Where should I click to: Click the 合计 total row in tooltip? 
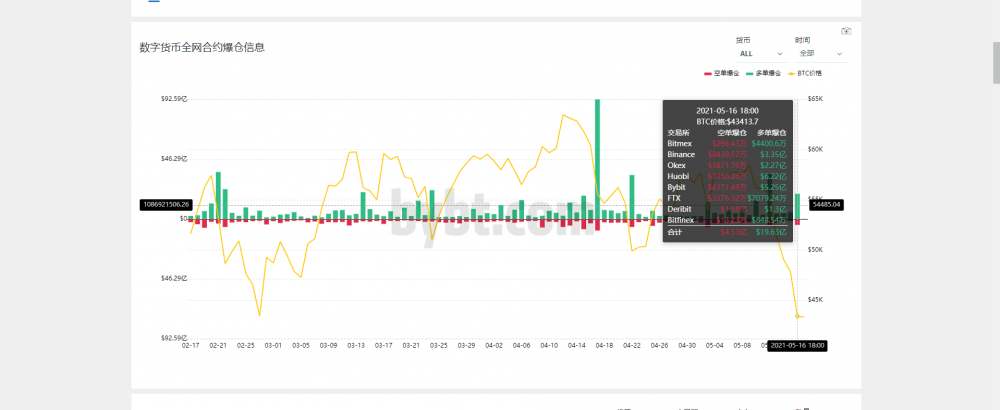point(727,232)
